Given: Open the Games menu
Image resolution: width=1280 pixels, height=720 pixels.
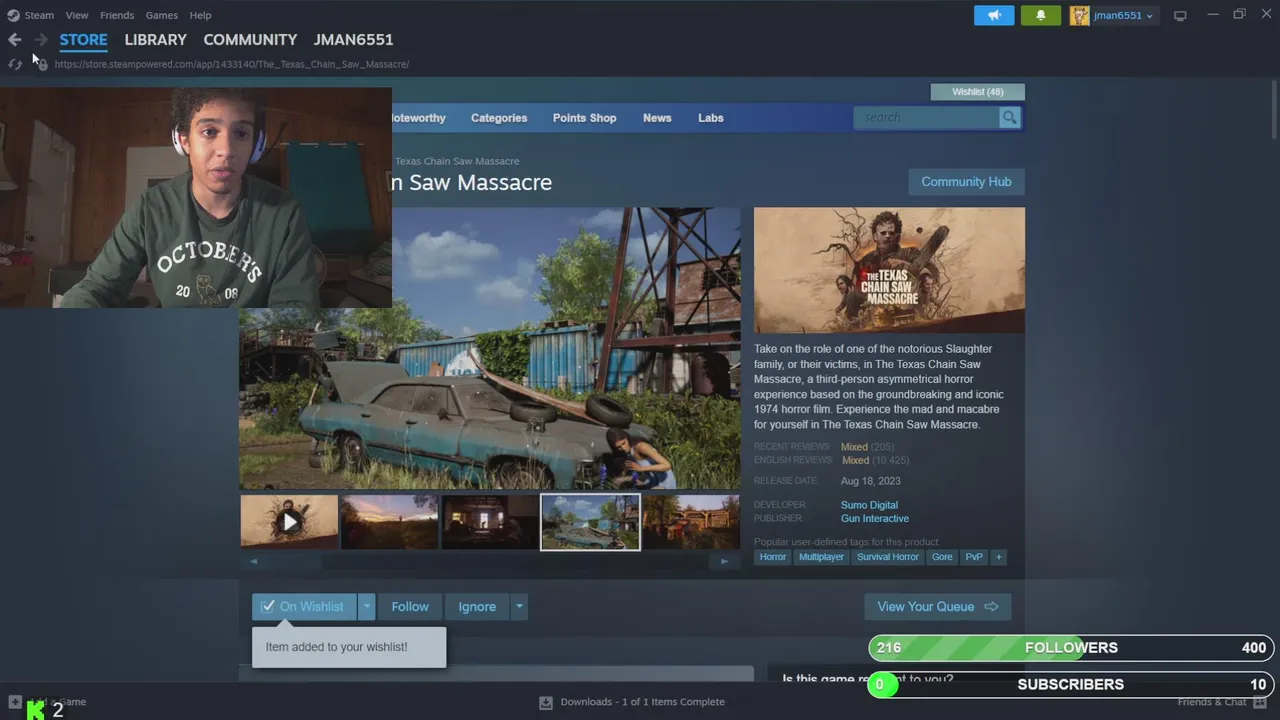Looking at the screenshot, I should [x=162, y=15].
